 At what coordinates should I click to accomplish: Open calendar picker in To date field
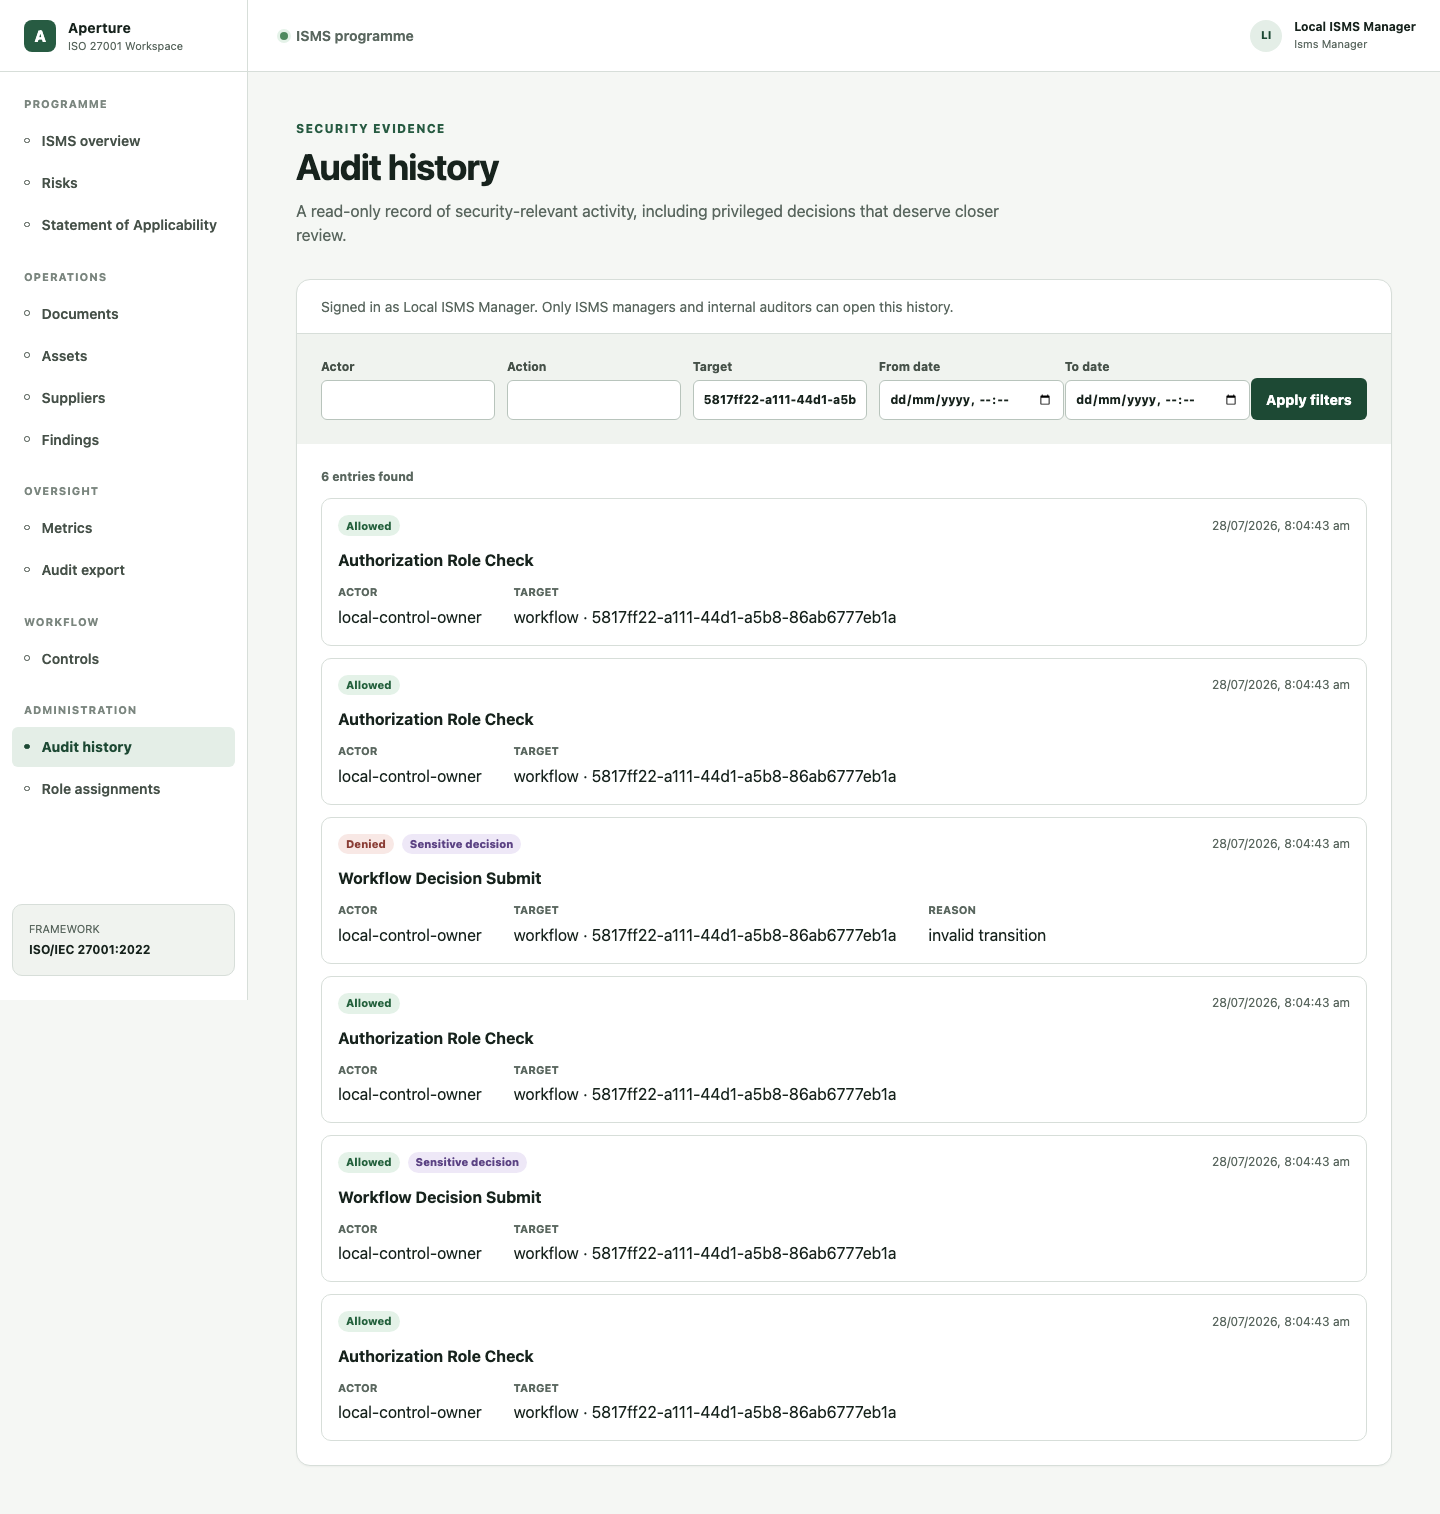pos(1231,400)
